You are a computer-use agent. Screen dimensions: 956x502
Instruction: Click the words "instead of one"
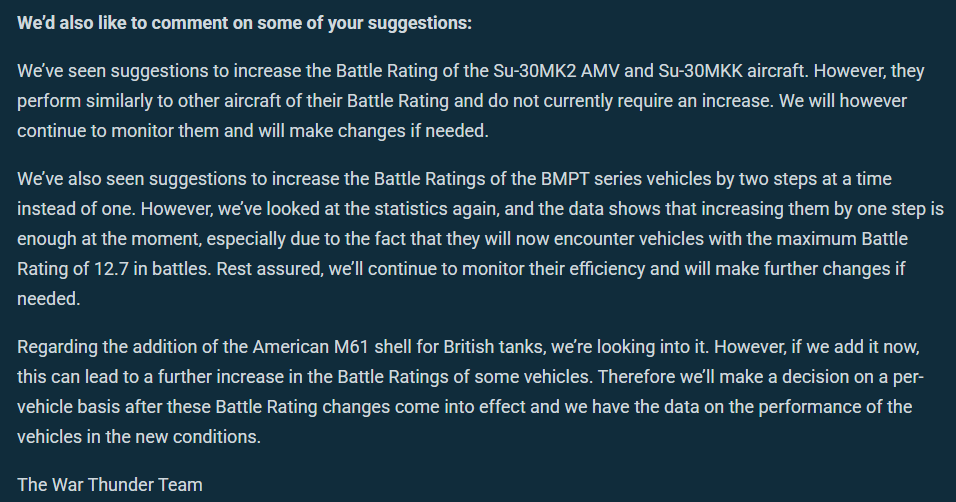(x=70, y=209)
